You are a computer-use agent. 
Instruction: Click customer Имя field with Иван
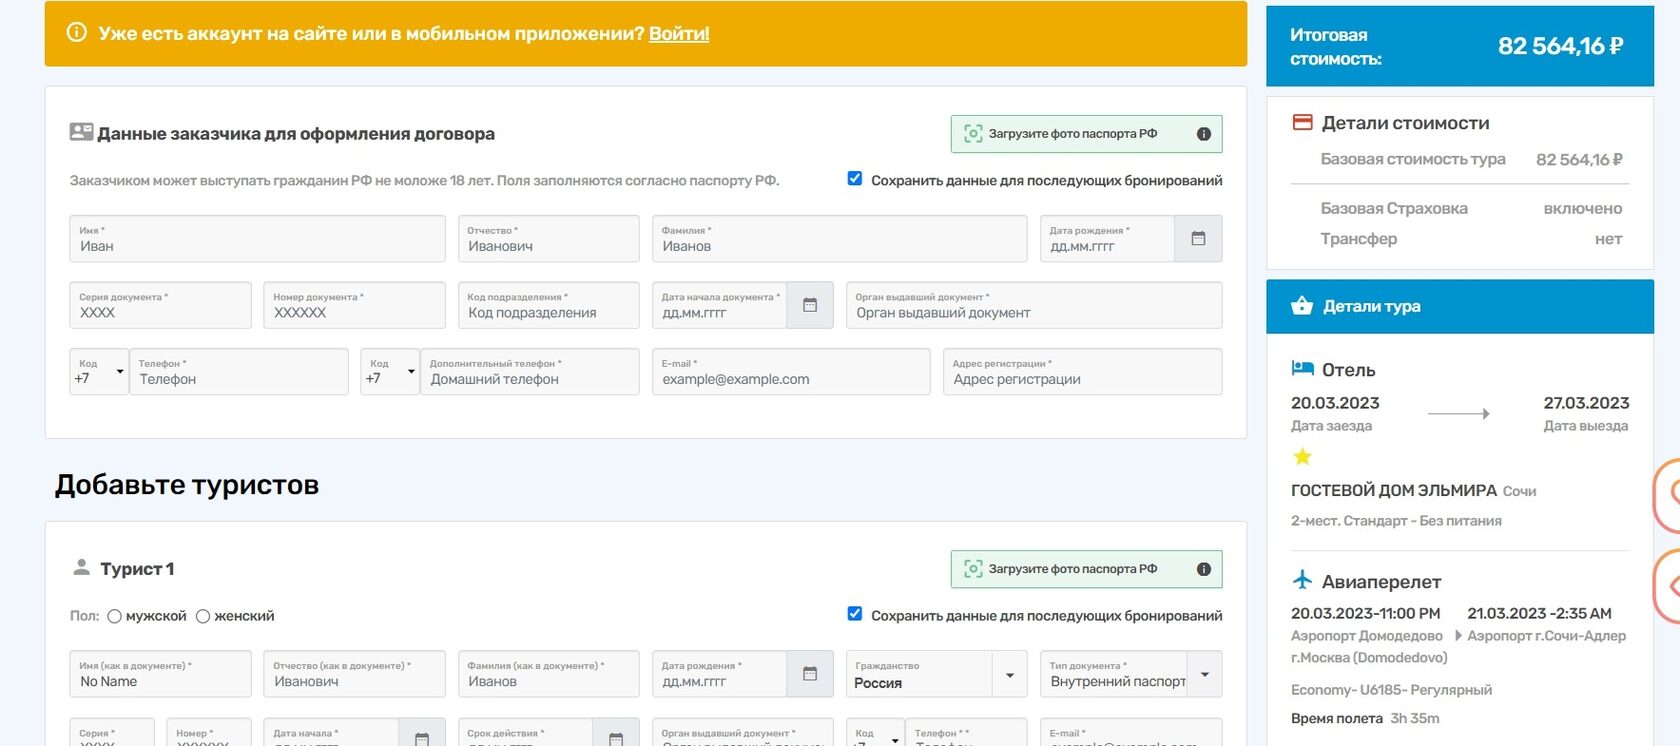point(257,239)
